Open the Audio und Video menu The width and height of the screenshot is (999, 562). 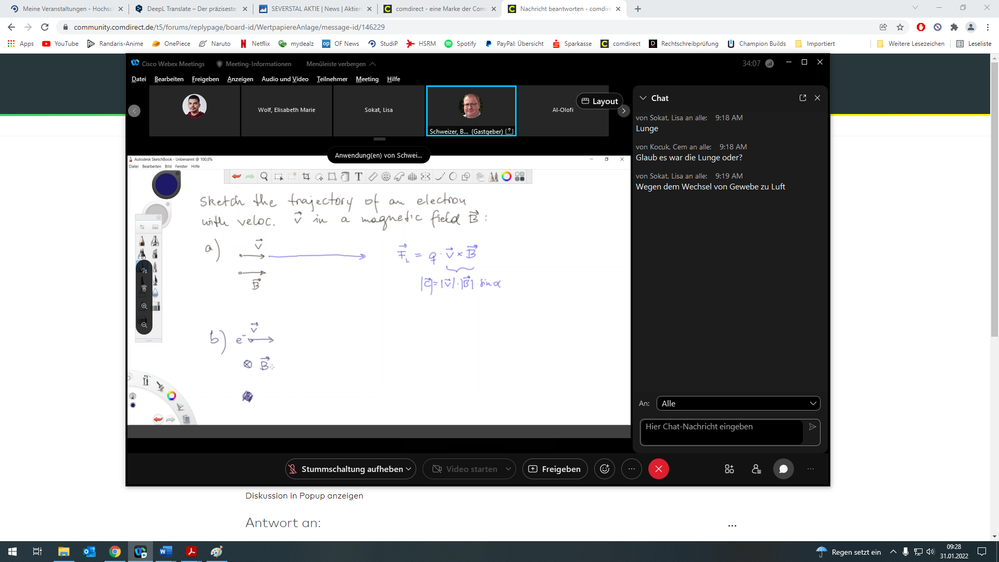coord(285,79)
